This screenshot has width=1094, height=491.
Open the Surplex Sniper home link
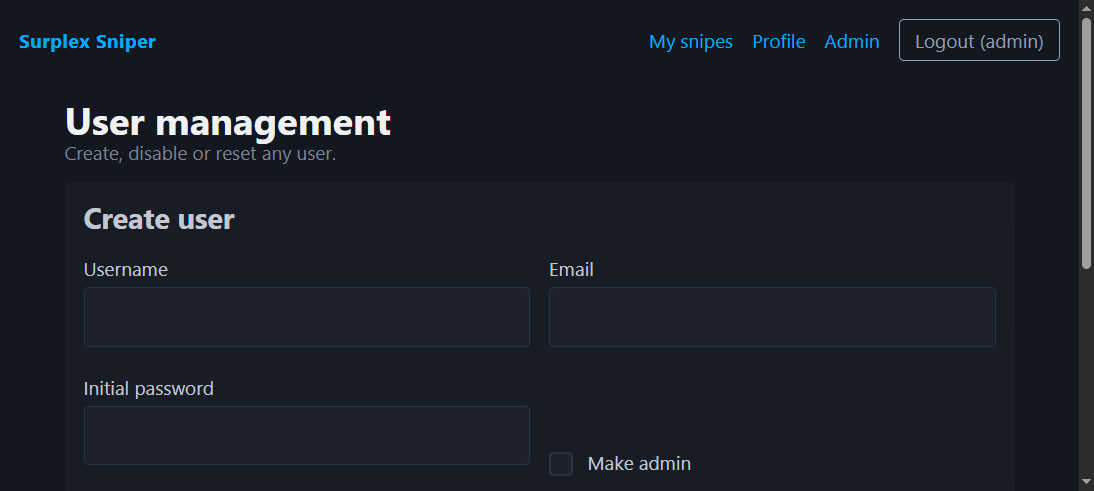click(87, 42)
